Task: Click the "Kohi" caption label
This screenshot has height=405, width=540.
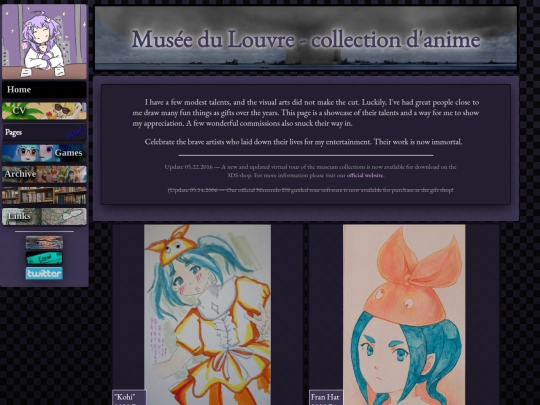Action: pyautogui.click(x=129, y=397)
